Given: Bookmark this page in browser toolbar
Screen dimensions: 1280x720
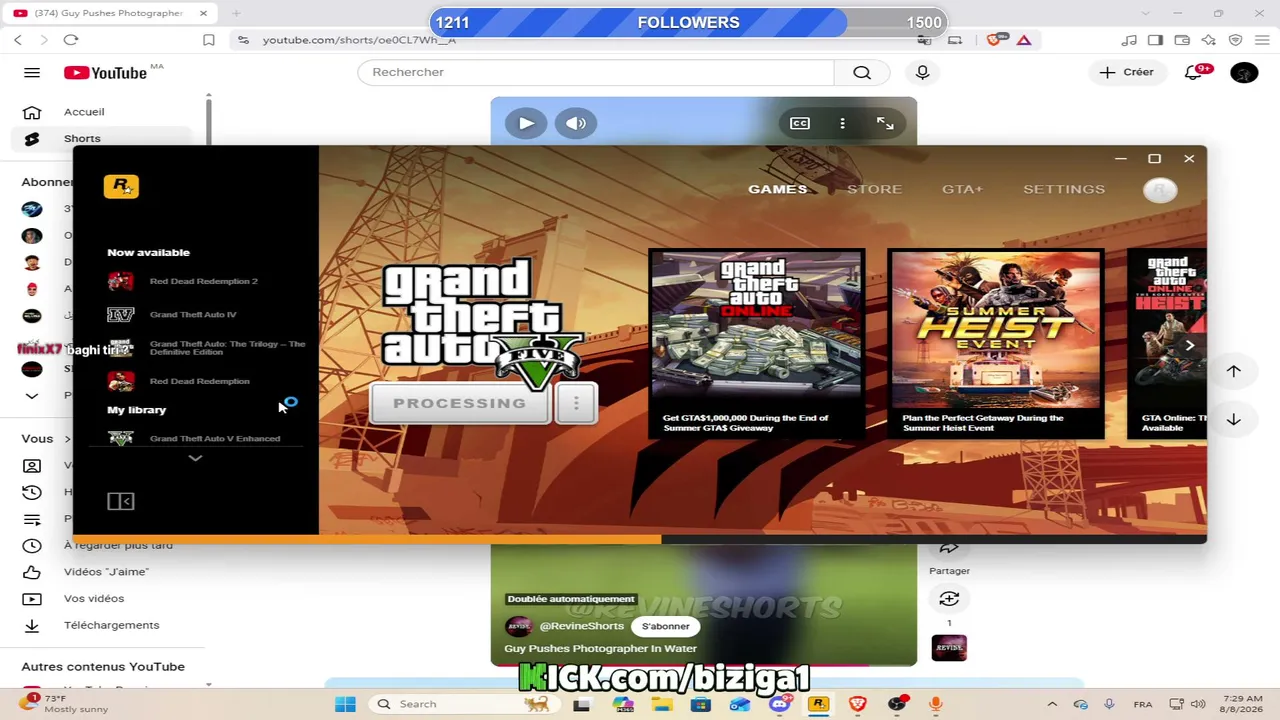Looking at the screenshot, I should click(209, 40).
